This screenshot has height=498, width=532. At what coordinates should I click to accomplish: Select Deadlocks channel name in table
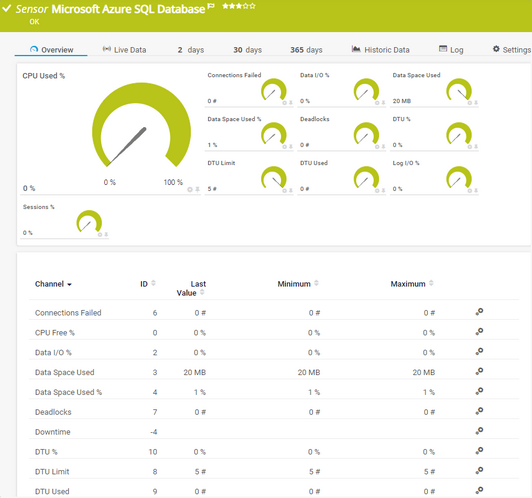[53, 412]
